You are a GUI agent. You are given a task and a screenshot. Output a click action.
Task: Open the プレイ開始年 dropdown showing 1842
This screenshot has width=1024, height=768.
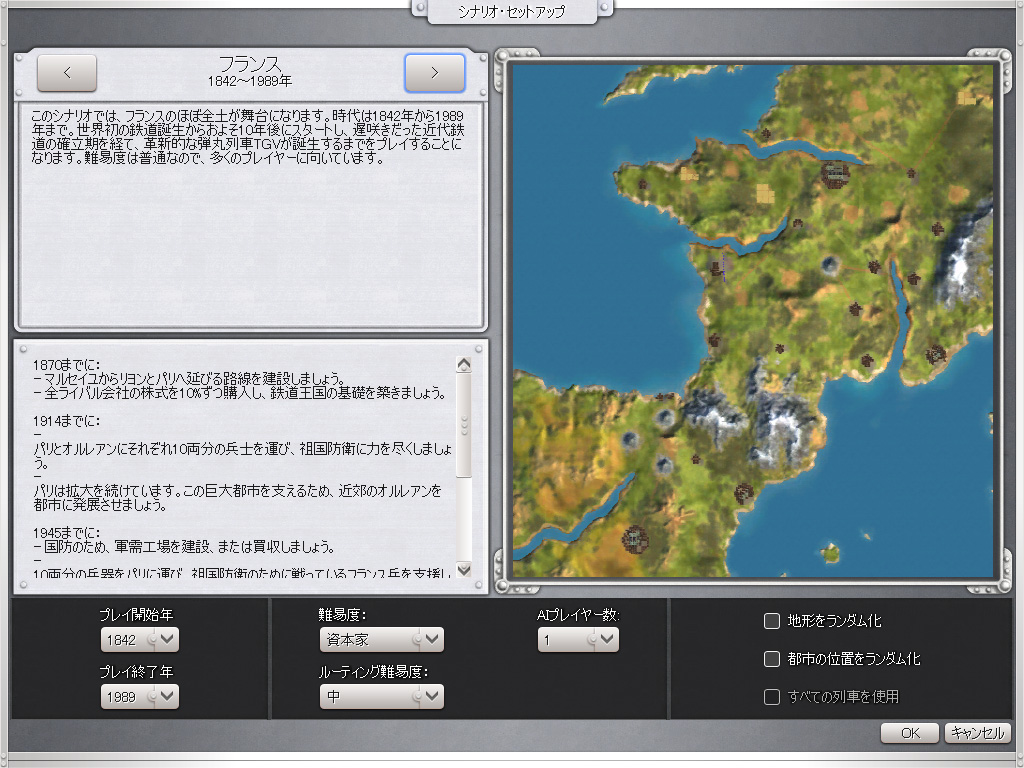click(x=140, y=639)
